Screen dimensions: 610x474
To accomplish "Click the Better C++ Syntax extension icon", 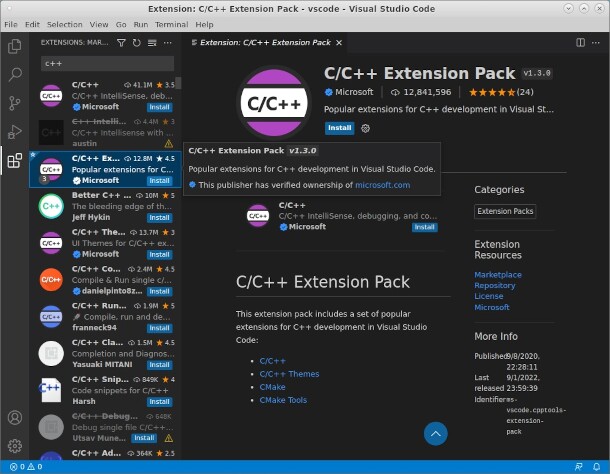I will tap(51, 206).
